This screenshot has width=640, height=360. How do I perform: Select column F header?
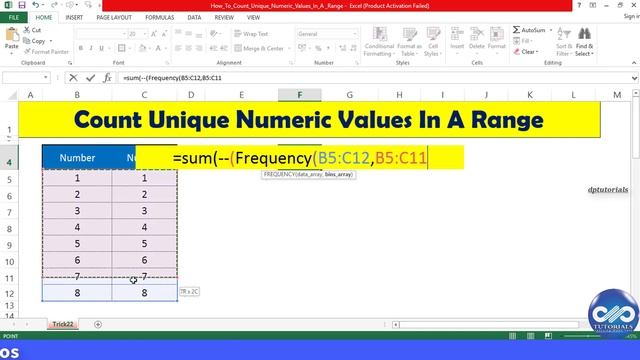tap(300, 95)
